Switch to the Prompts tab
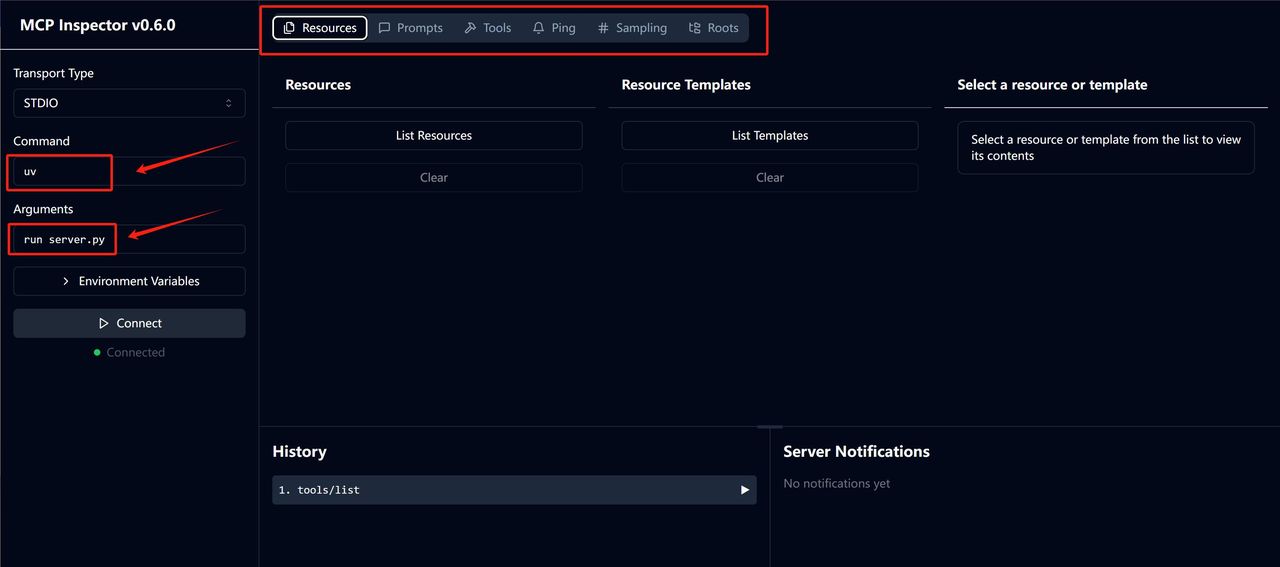Viewport: 1280px width, 567px height. [410, 28]
